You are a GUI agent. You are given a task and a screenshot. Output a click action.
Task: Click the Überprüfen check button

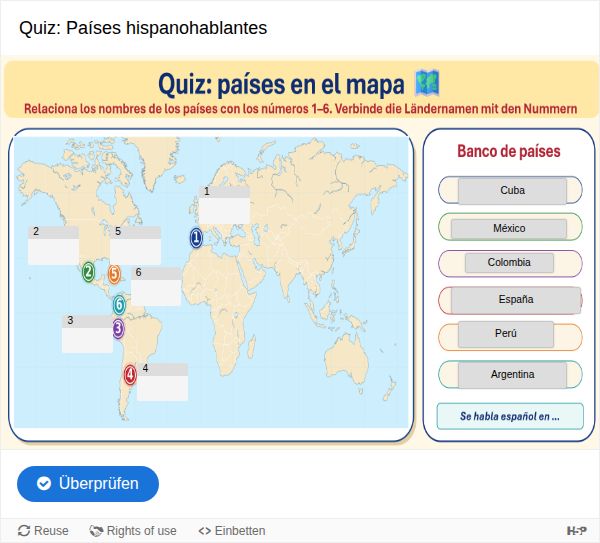(88, 484)
